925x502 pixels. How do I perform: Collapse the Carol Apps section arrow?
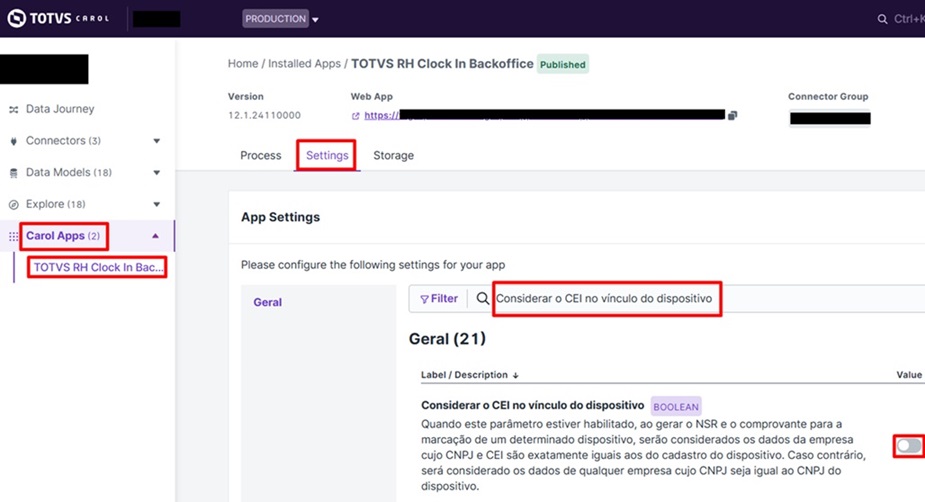pos(156,236)
